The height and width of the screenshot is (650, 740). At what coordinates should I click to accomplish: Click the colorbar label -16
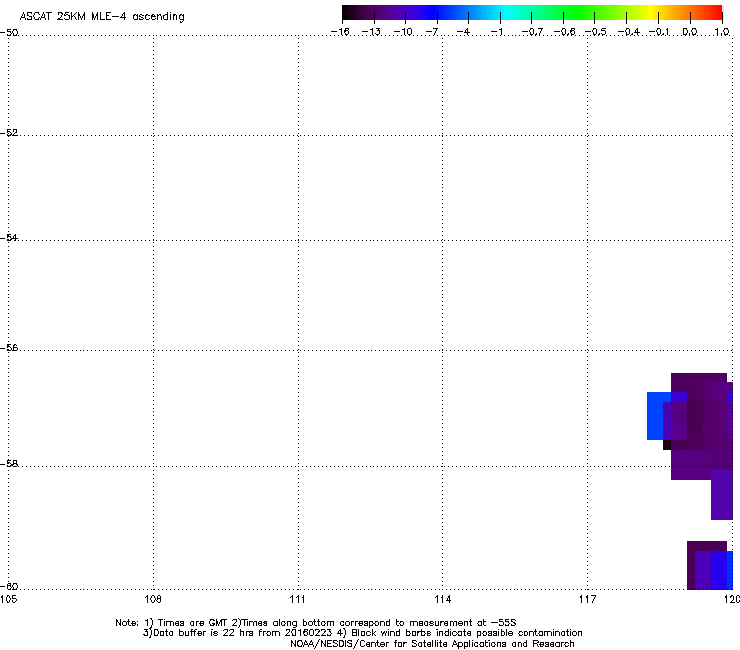340,32
